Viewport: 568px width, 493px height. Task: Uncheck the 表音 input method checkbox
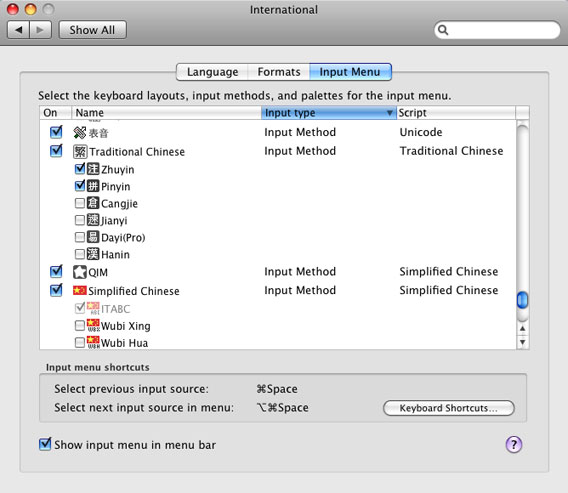(56, 132)
